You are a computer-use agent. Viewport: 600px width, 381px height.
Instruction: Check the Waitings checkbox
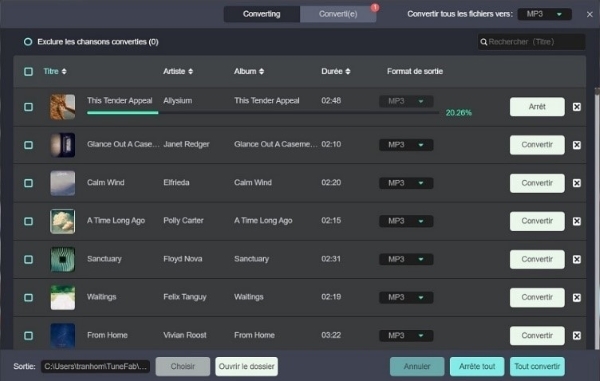(x=28, y=298)
